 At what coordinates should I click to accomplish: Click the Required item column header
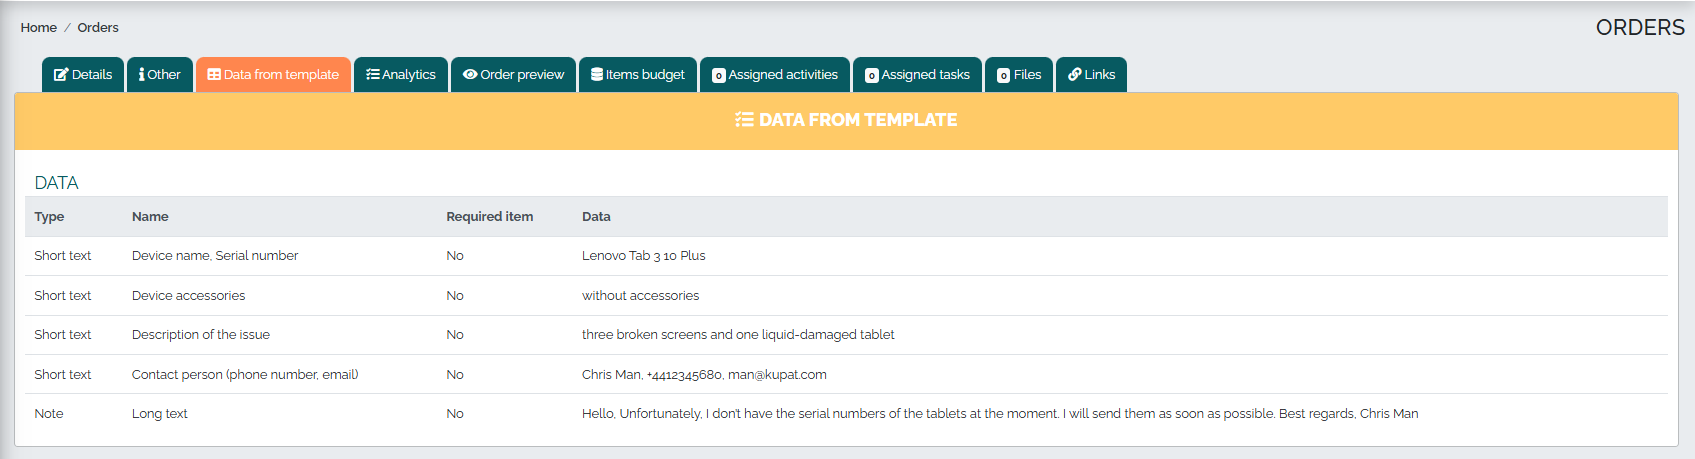tap(490, 217)
